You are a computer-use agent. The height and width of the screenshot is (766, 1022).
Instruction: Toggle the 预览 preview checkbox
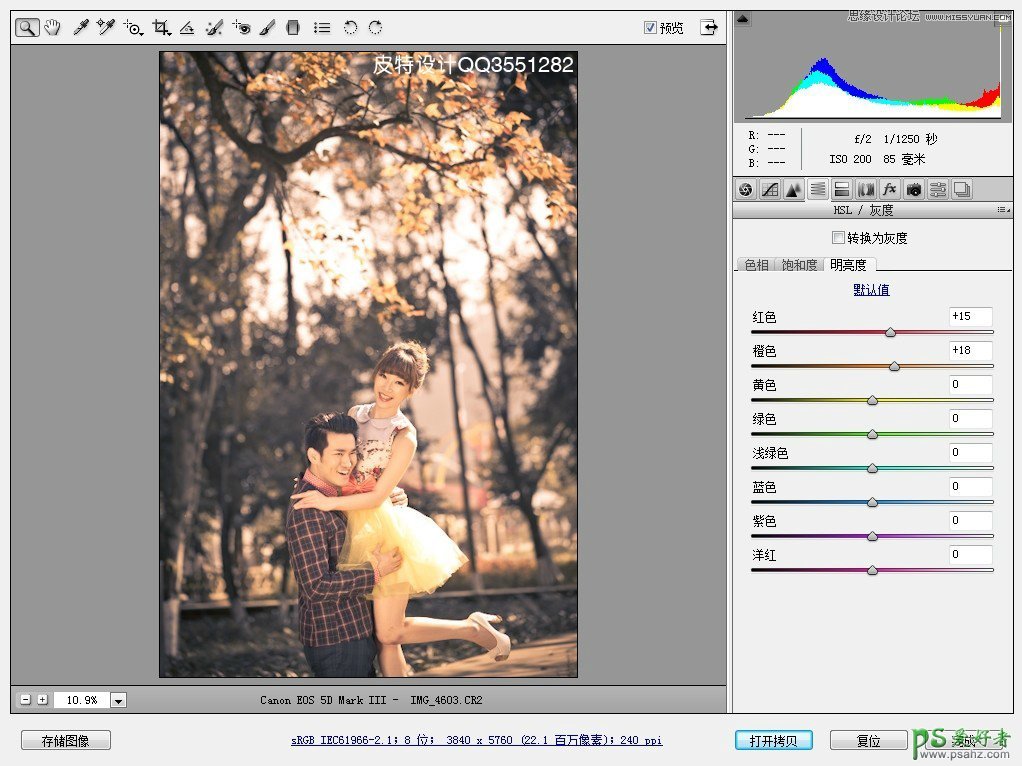point(651,28)
